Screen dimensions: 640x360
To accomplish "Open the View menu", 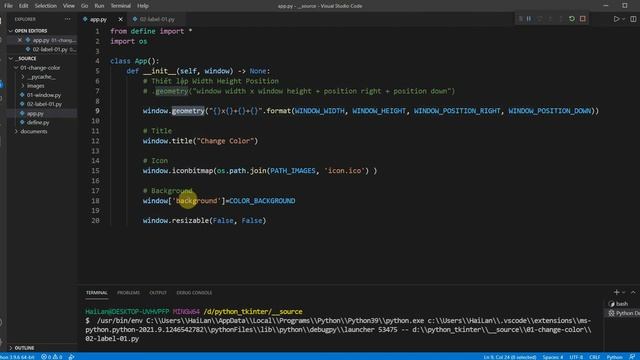I will tap(69, 6).
